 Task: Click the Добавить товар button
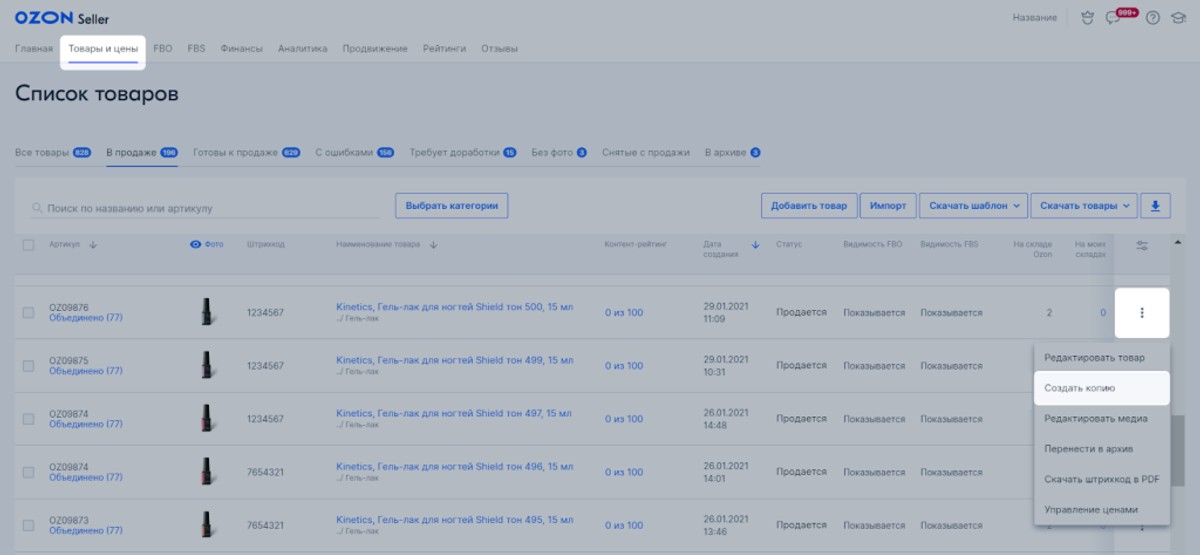coord(809,206)
